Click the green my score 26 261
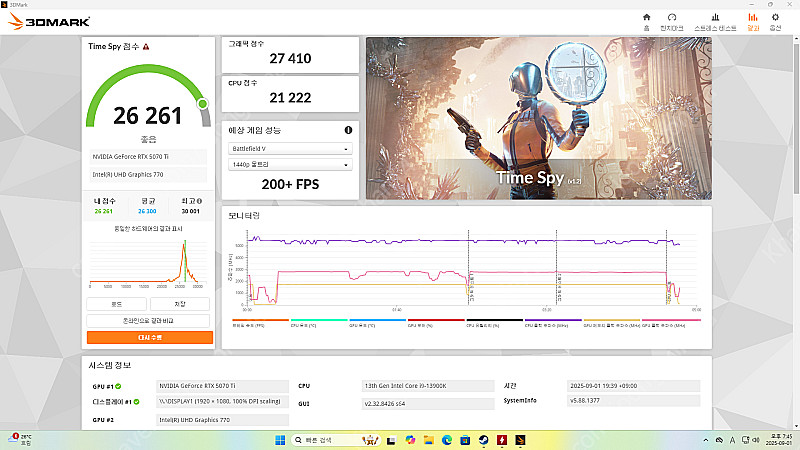This screenshot has height=450, width=800. [x=104, y=211]
